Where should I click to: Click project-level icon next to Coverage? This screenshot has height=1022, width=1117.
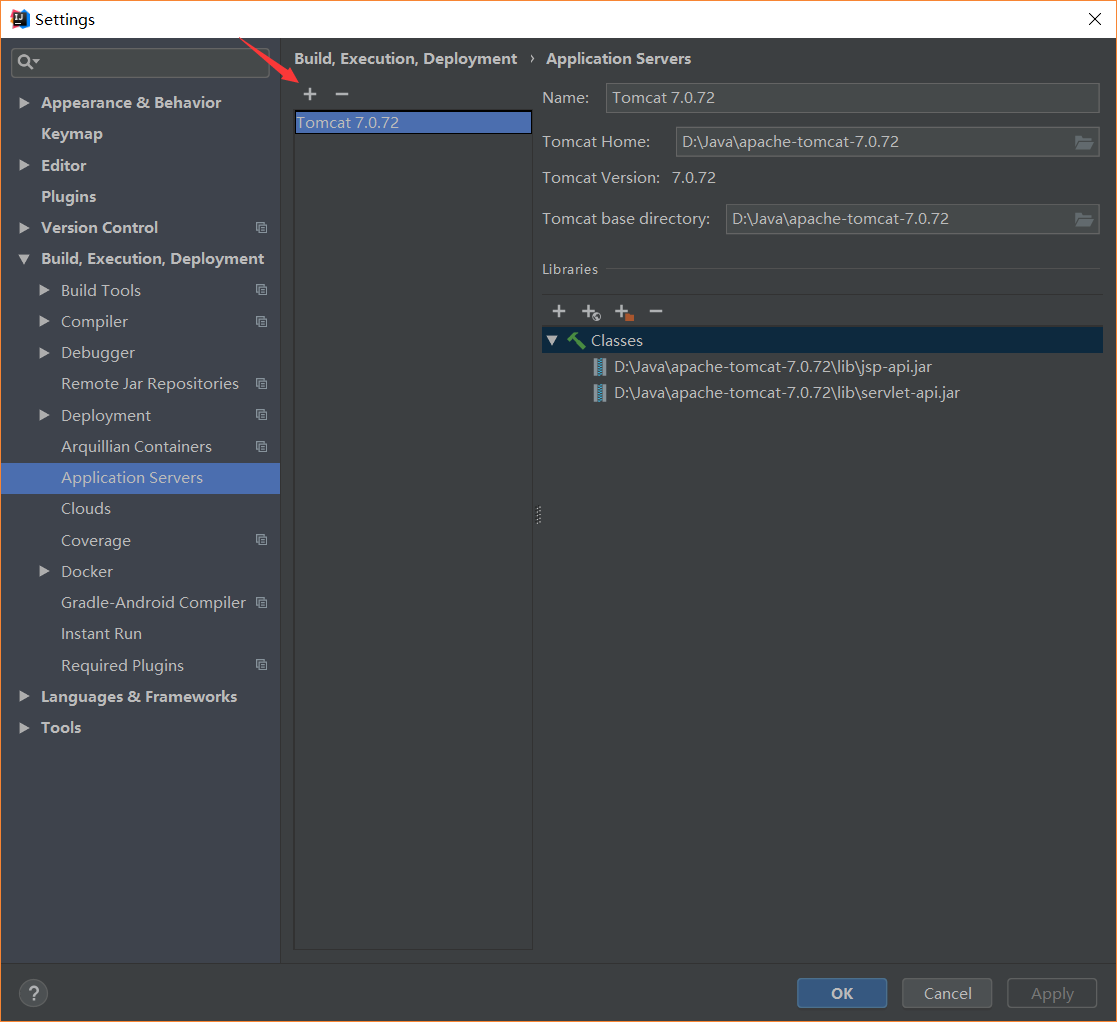point(261,540)
